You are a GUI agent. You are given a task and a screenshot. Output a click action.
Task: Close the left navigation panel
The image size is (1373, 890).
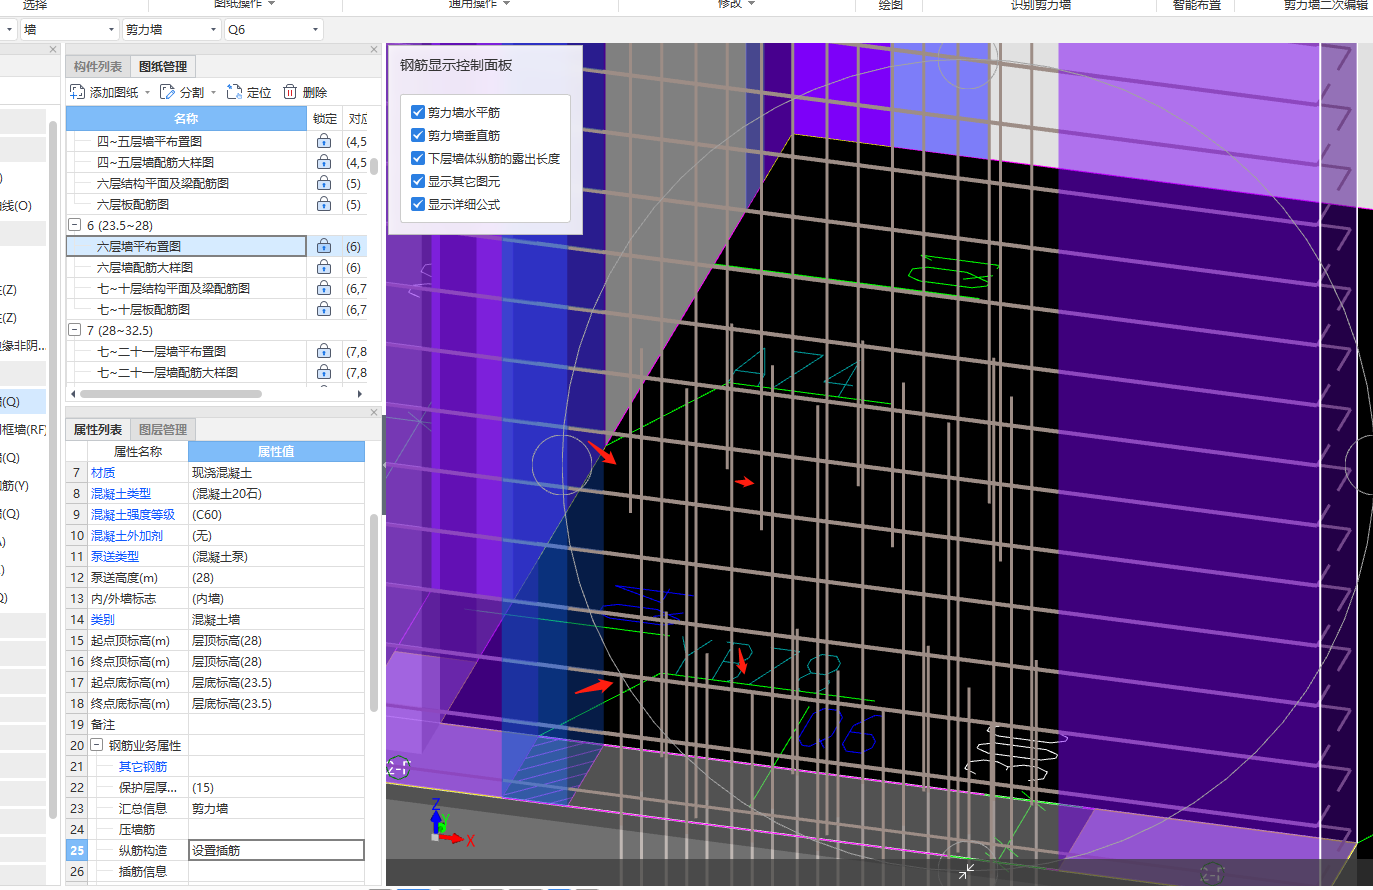click(x=53, y=49)
